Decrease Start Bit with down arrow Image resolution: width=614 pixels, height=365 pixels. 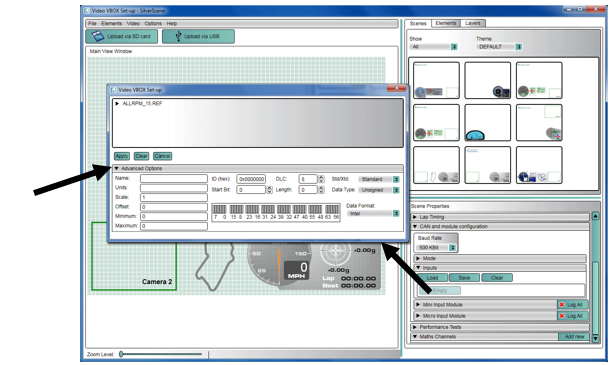click(x=269, y=192)
